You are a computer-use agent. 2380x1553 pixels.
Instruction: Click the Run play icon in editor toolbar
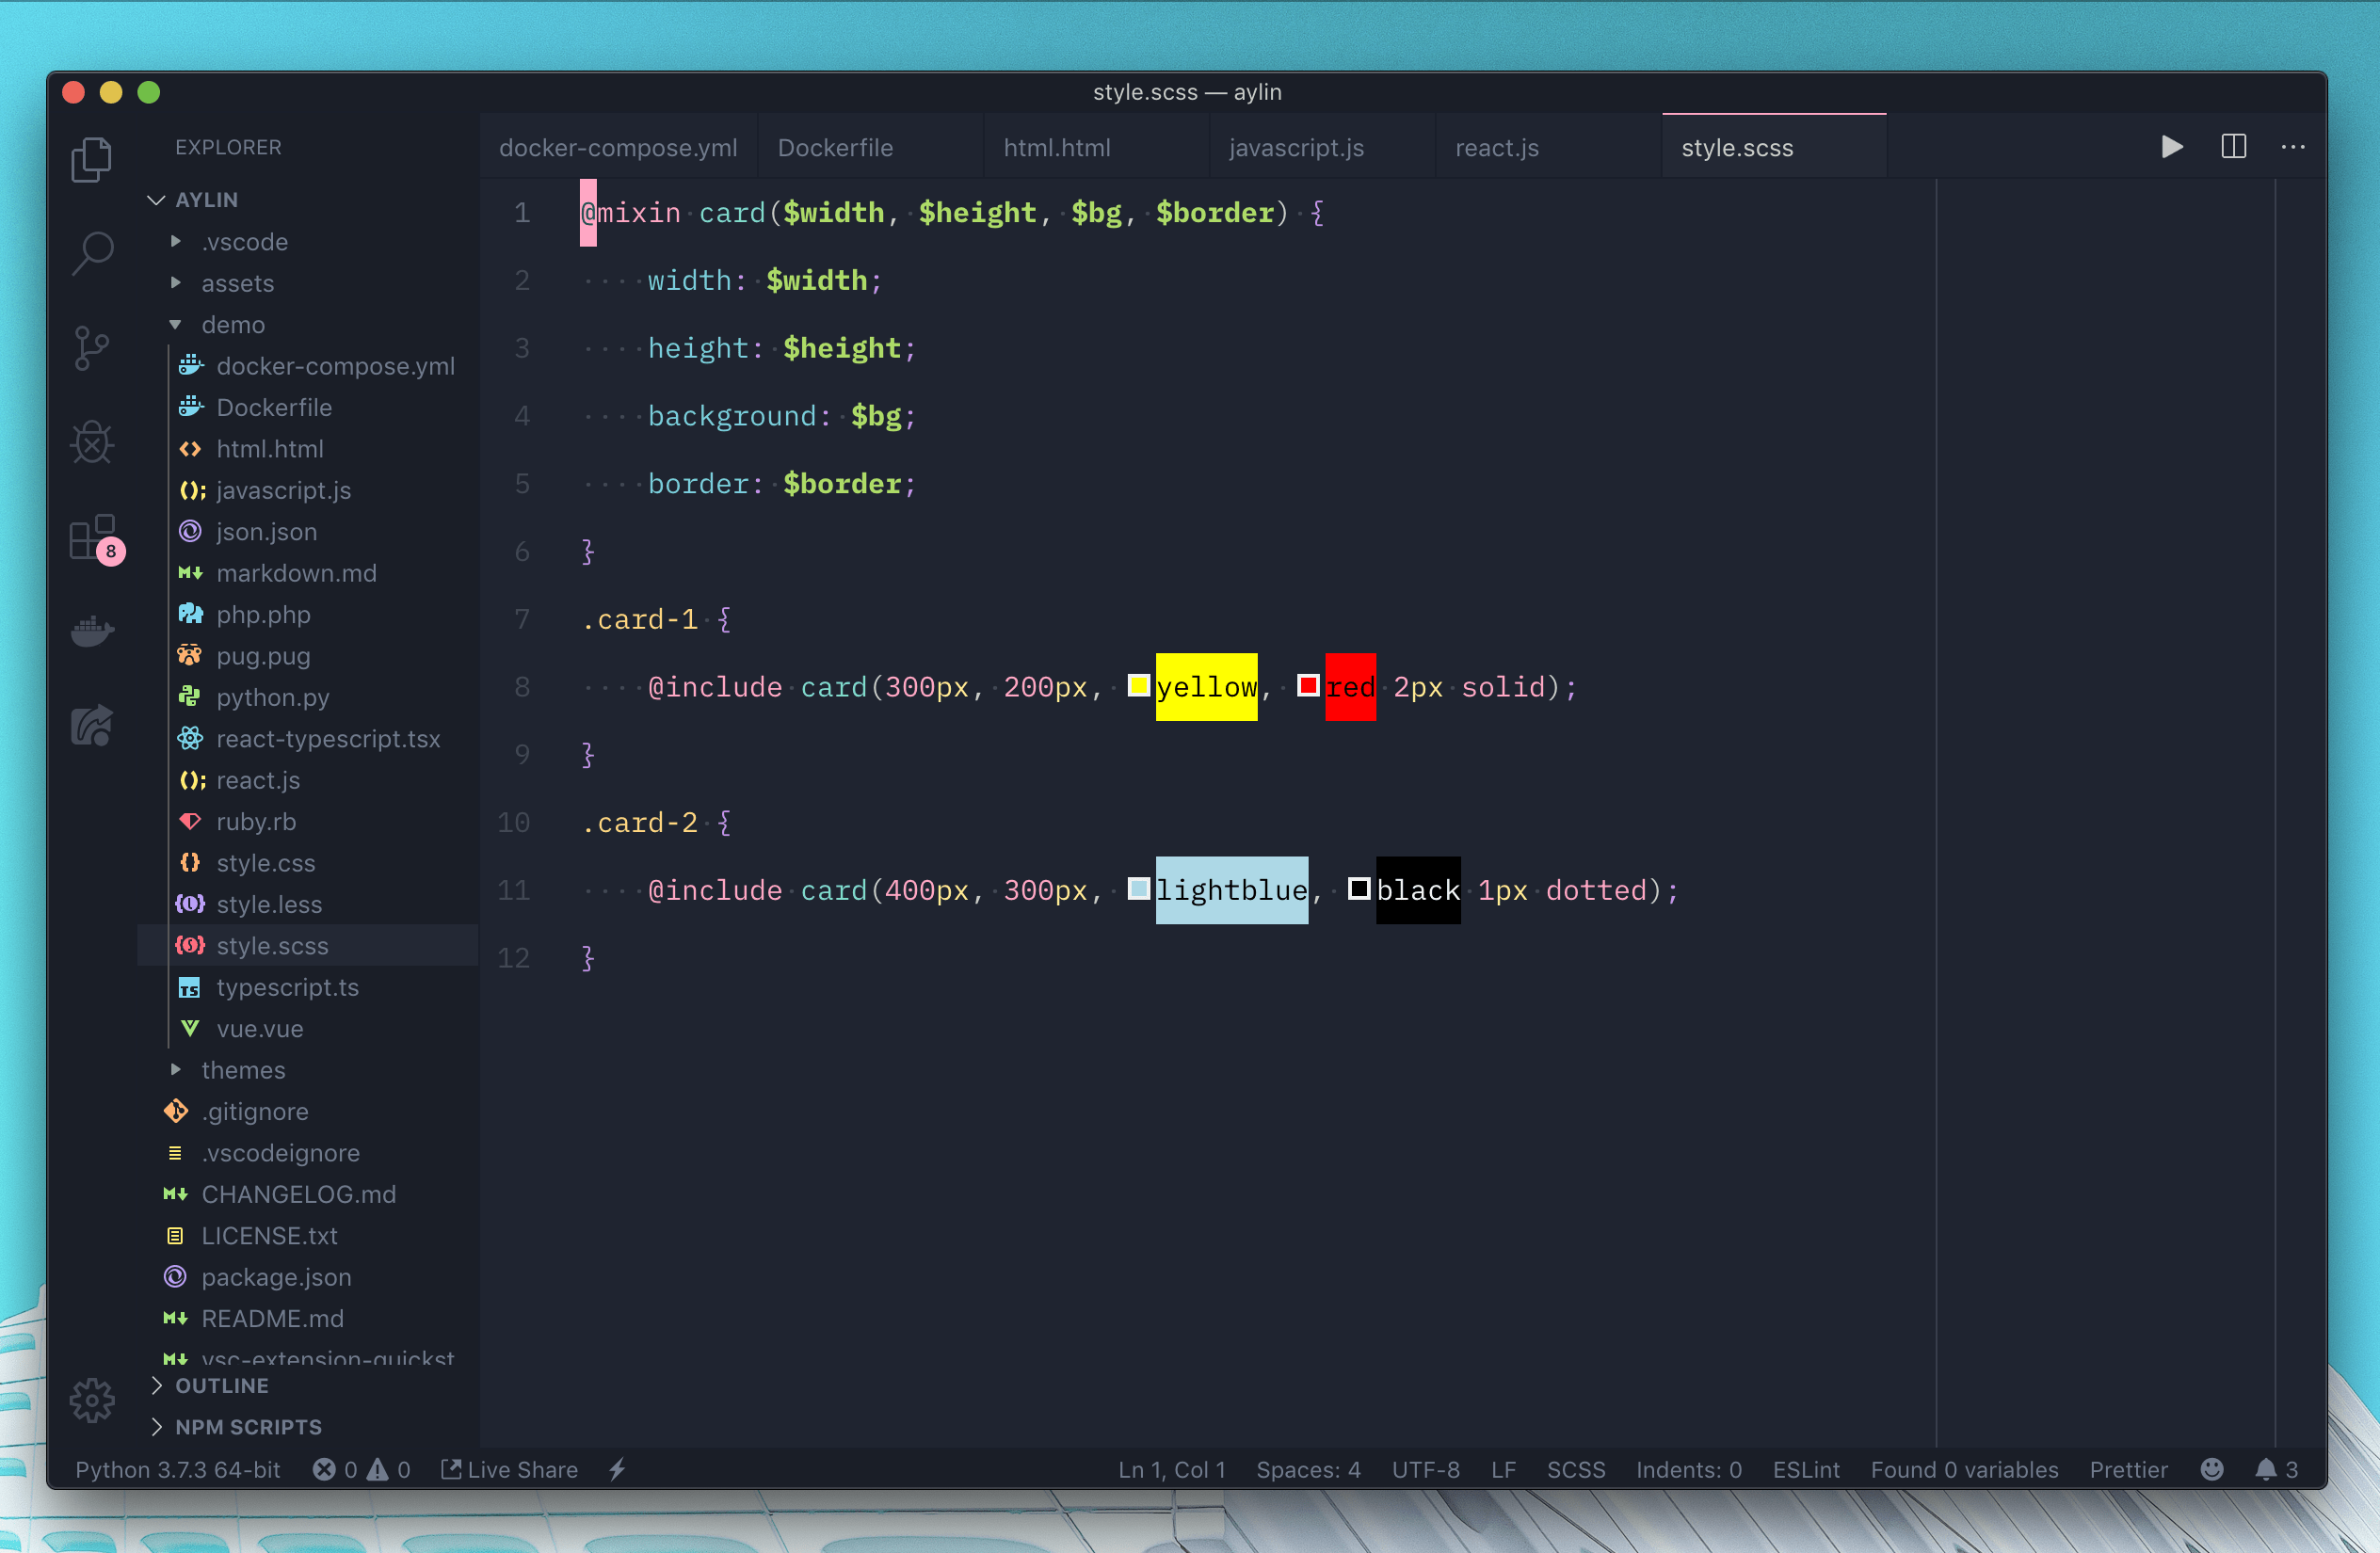coord(2171,147)
